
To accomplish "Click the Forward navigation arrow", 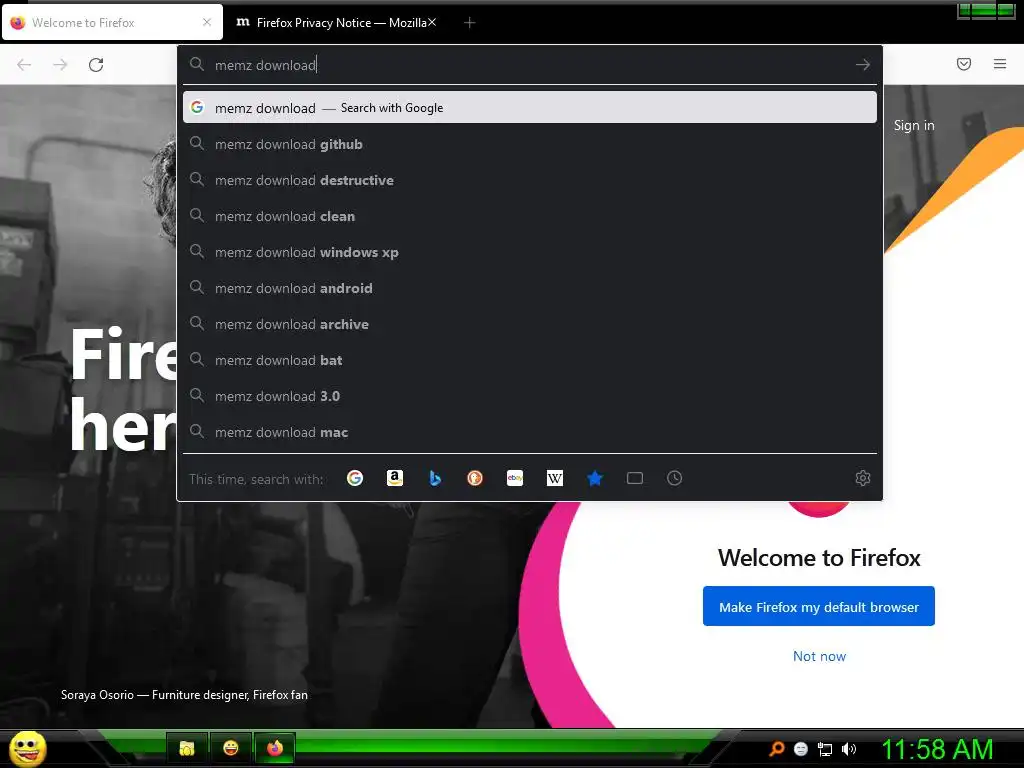I will tap(60, 65).
